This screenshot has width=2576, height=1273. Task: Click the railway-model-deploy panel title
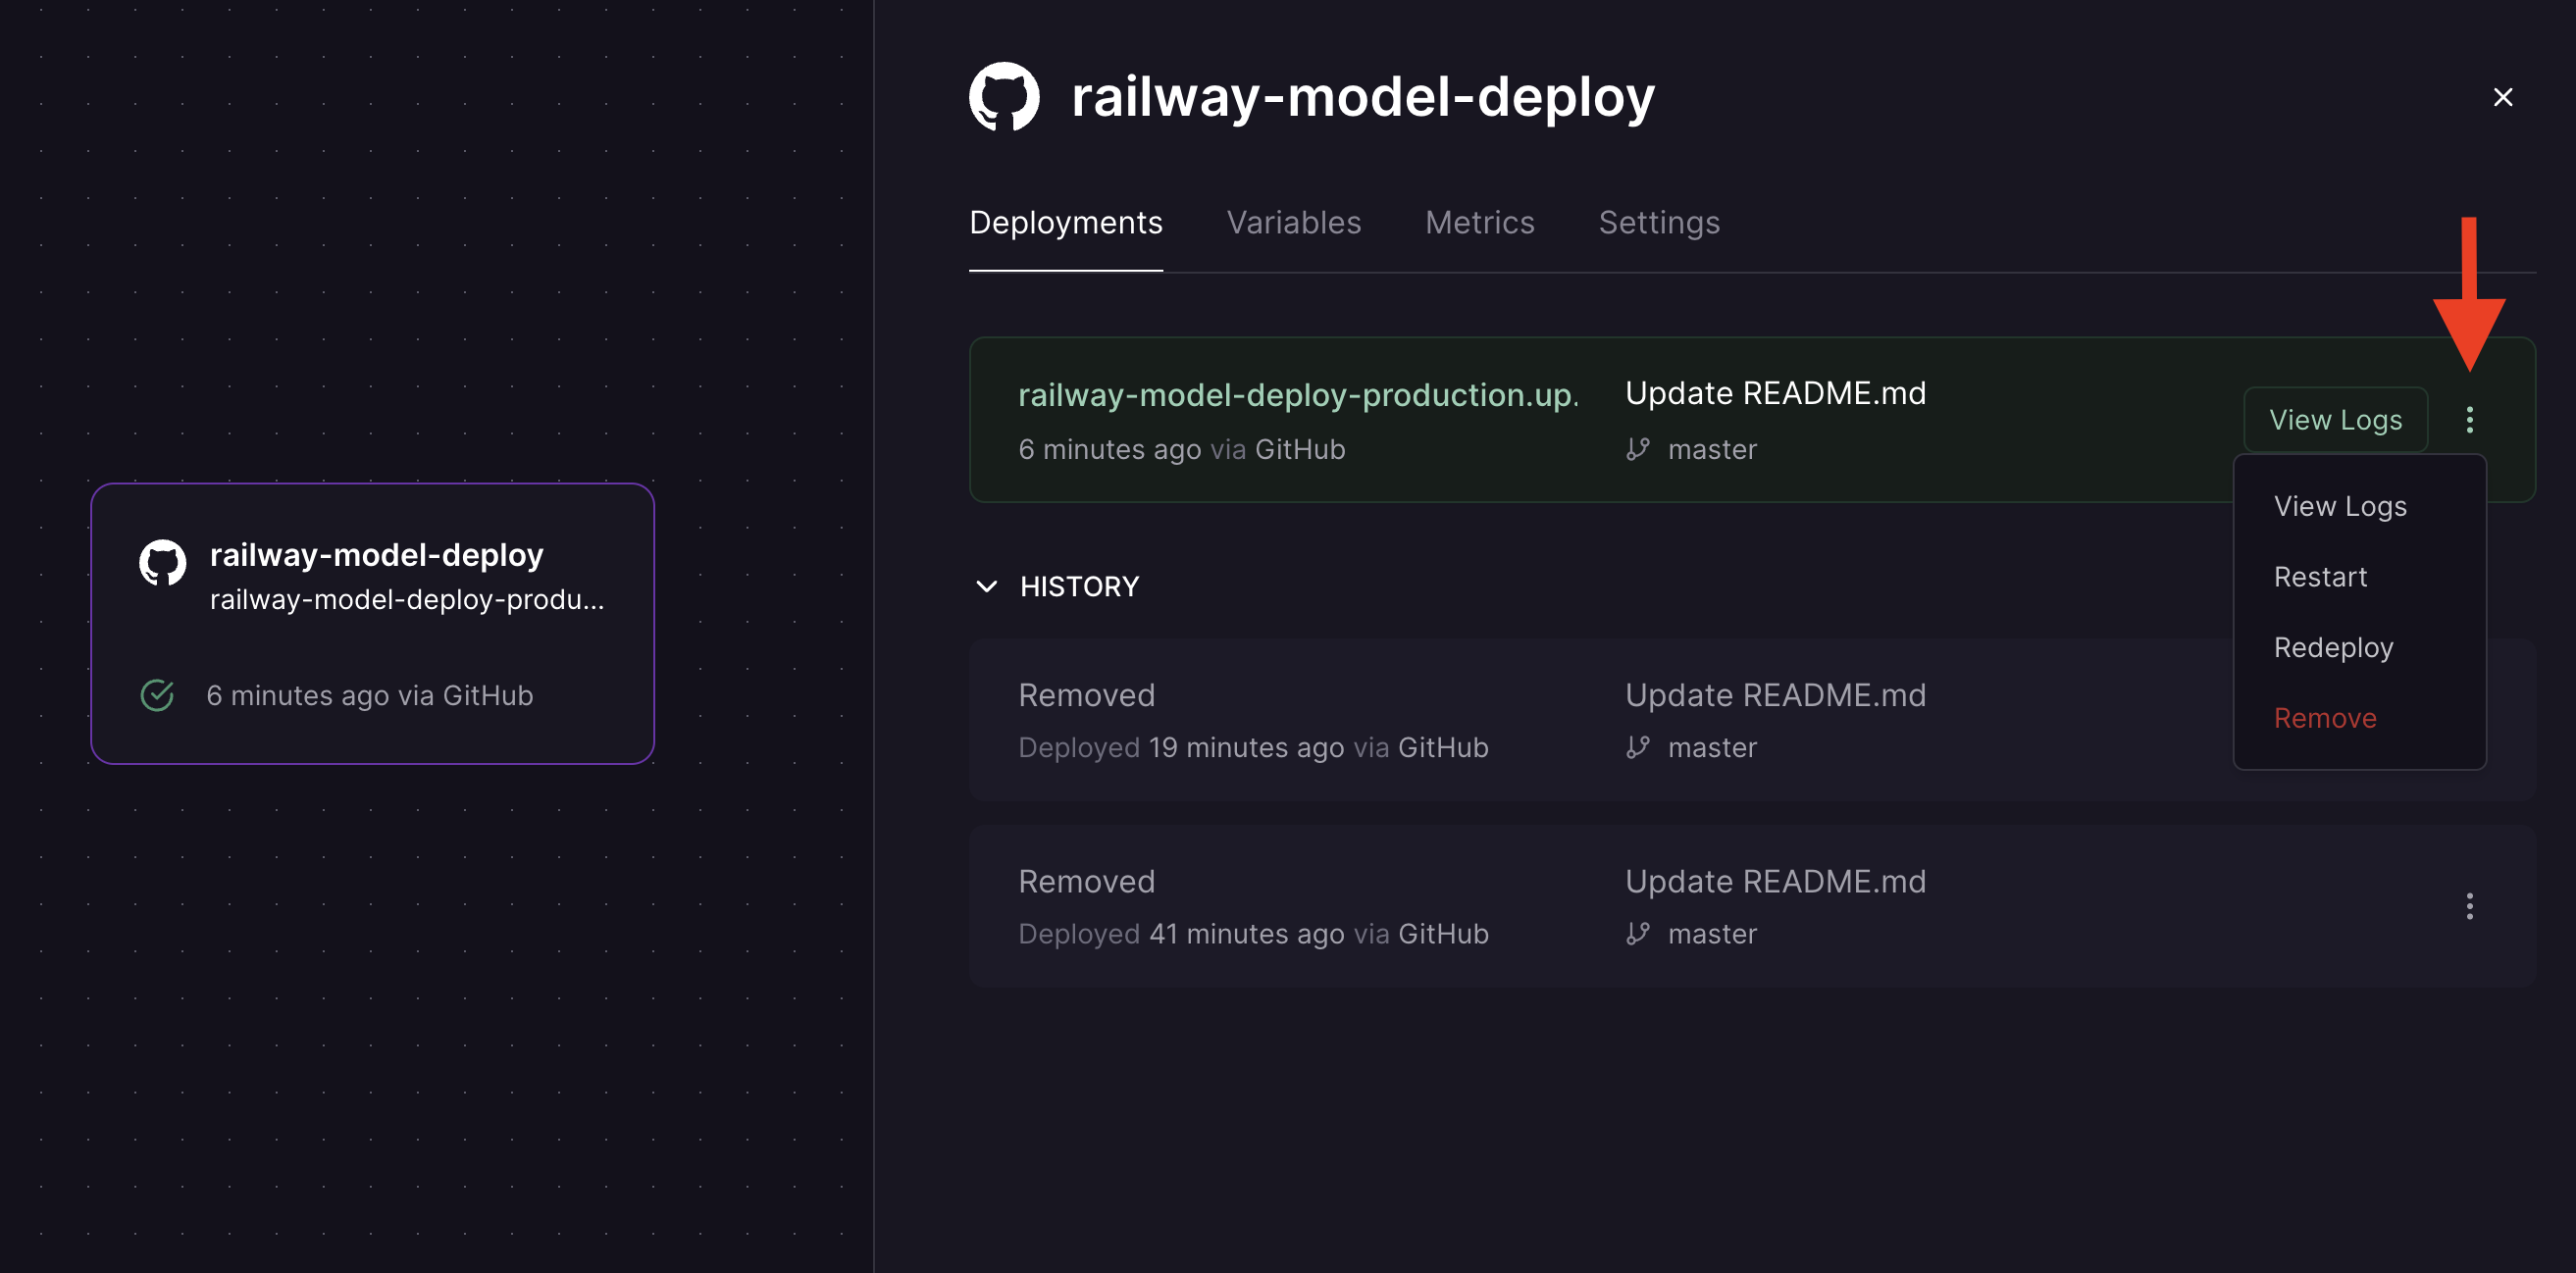pos(1362,97)
